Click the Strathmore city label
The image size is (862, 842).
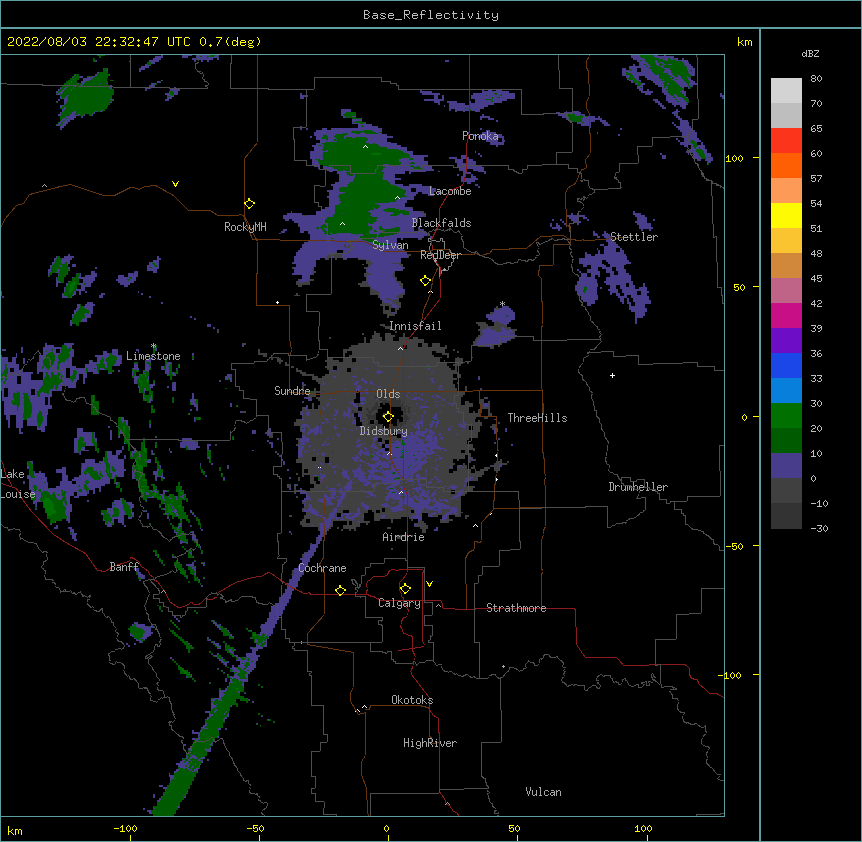pyautogui.click(x=516, y=608)
